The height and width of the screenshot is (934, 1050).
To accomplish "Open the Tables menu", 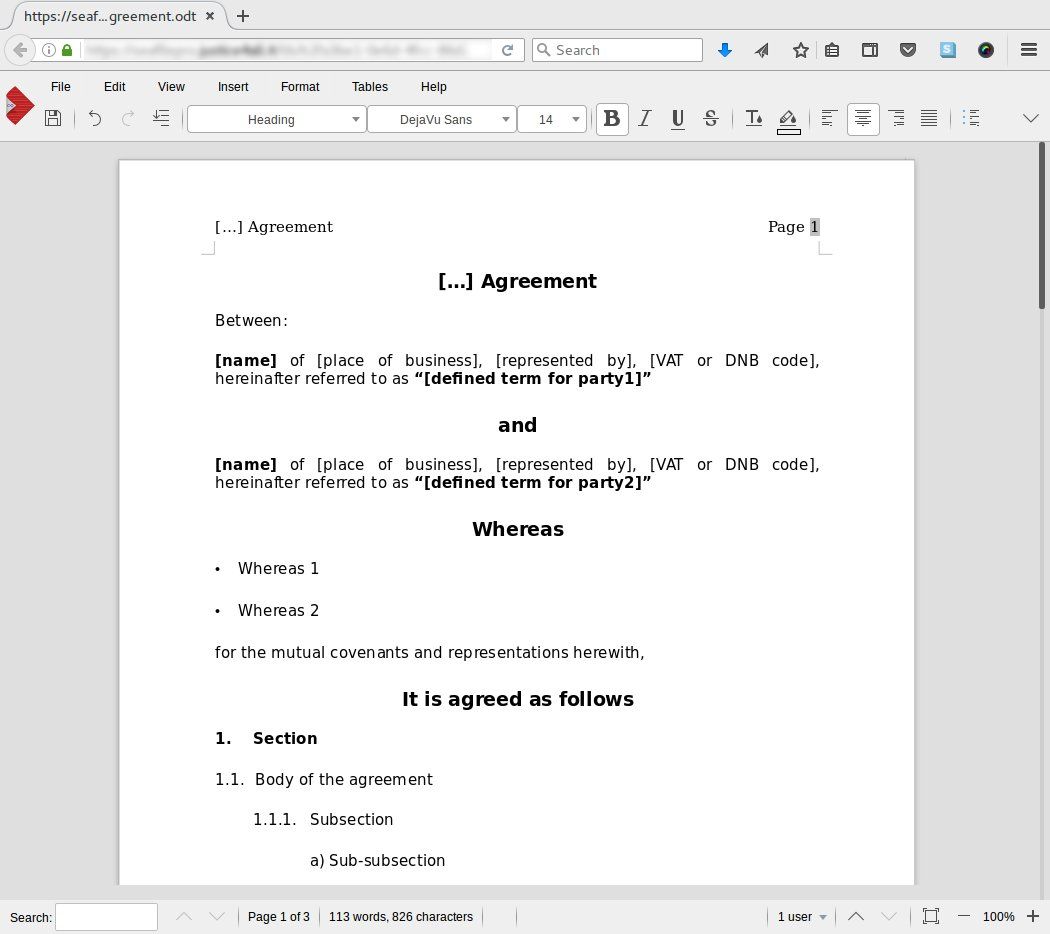I will (370, 87).
